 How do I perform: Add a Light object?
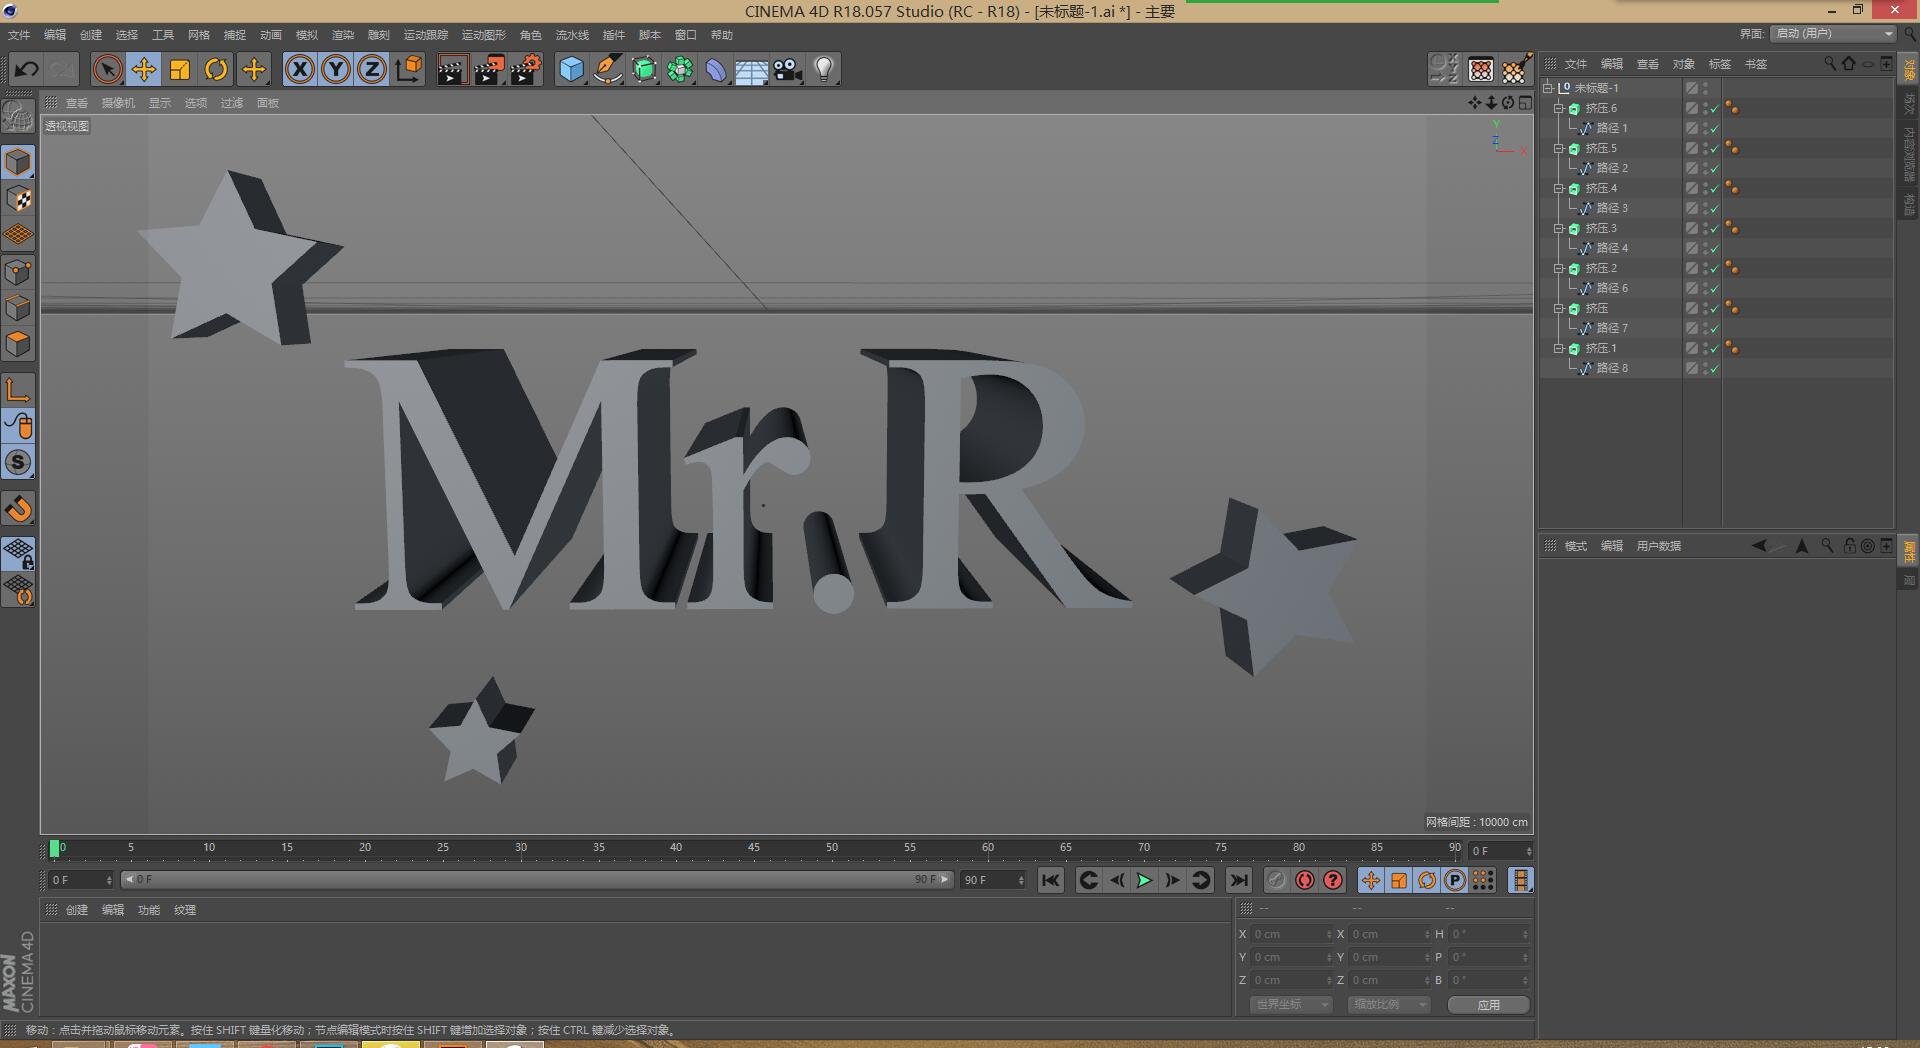click(824, 69)
